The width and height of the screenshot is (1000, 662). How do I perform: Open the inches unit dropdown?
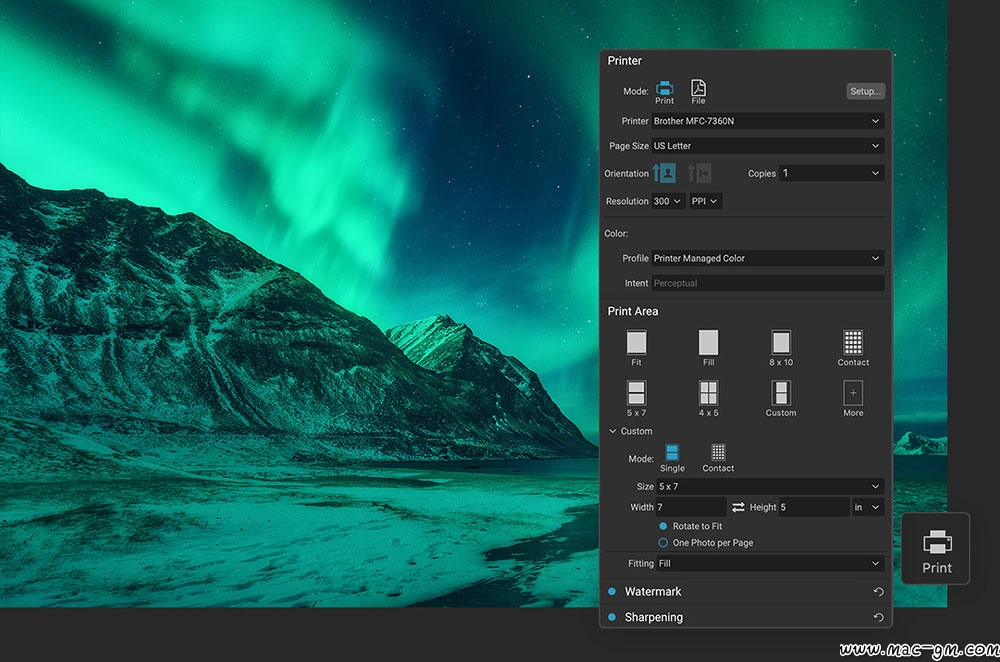pyautogui.click(x=867, y=507)
